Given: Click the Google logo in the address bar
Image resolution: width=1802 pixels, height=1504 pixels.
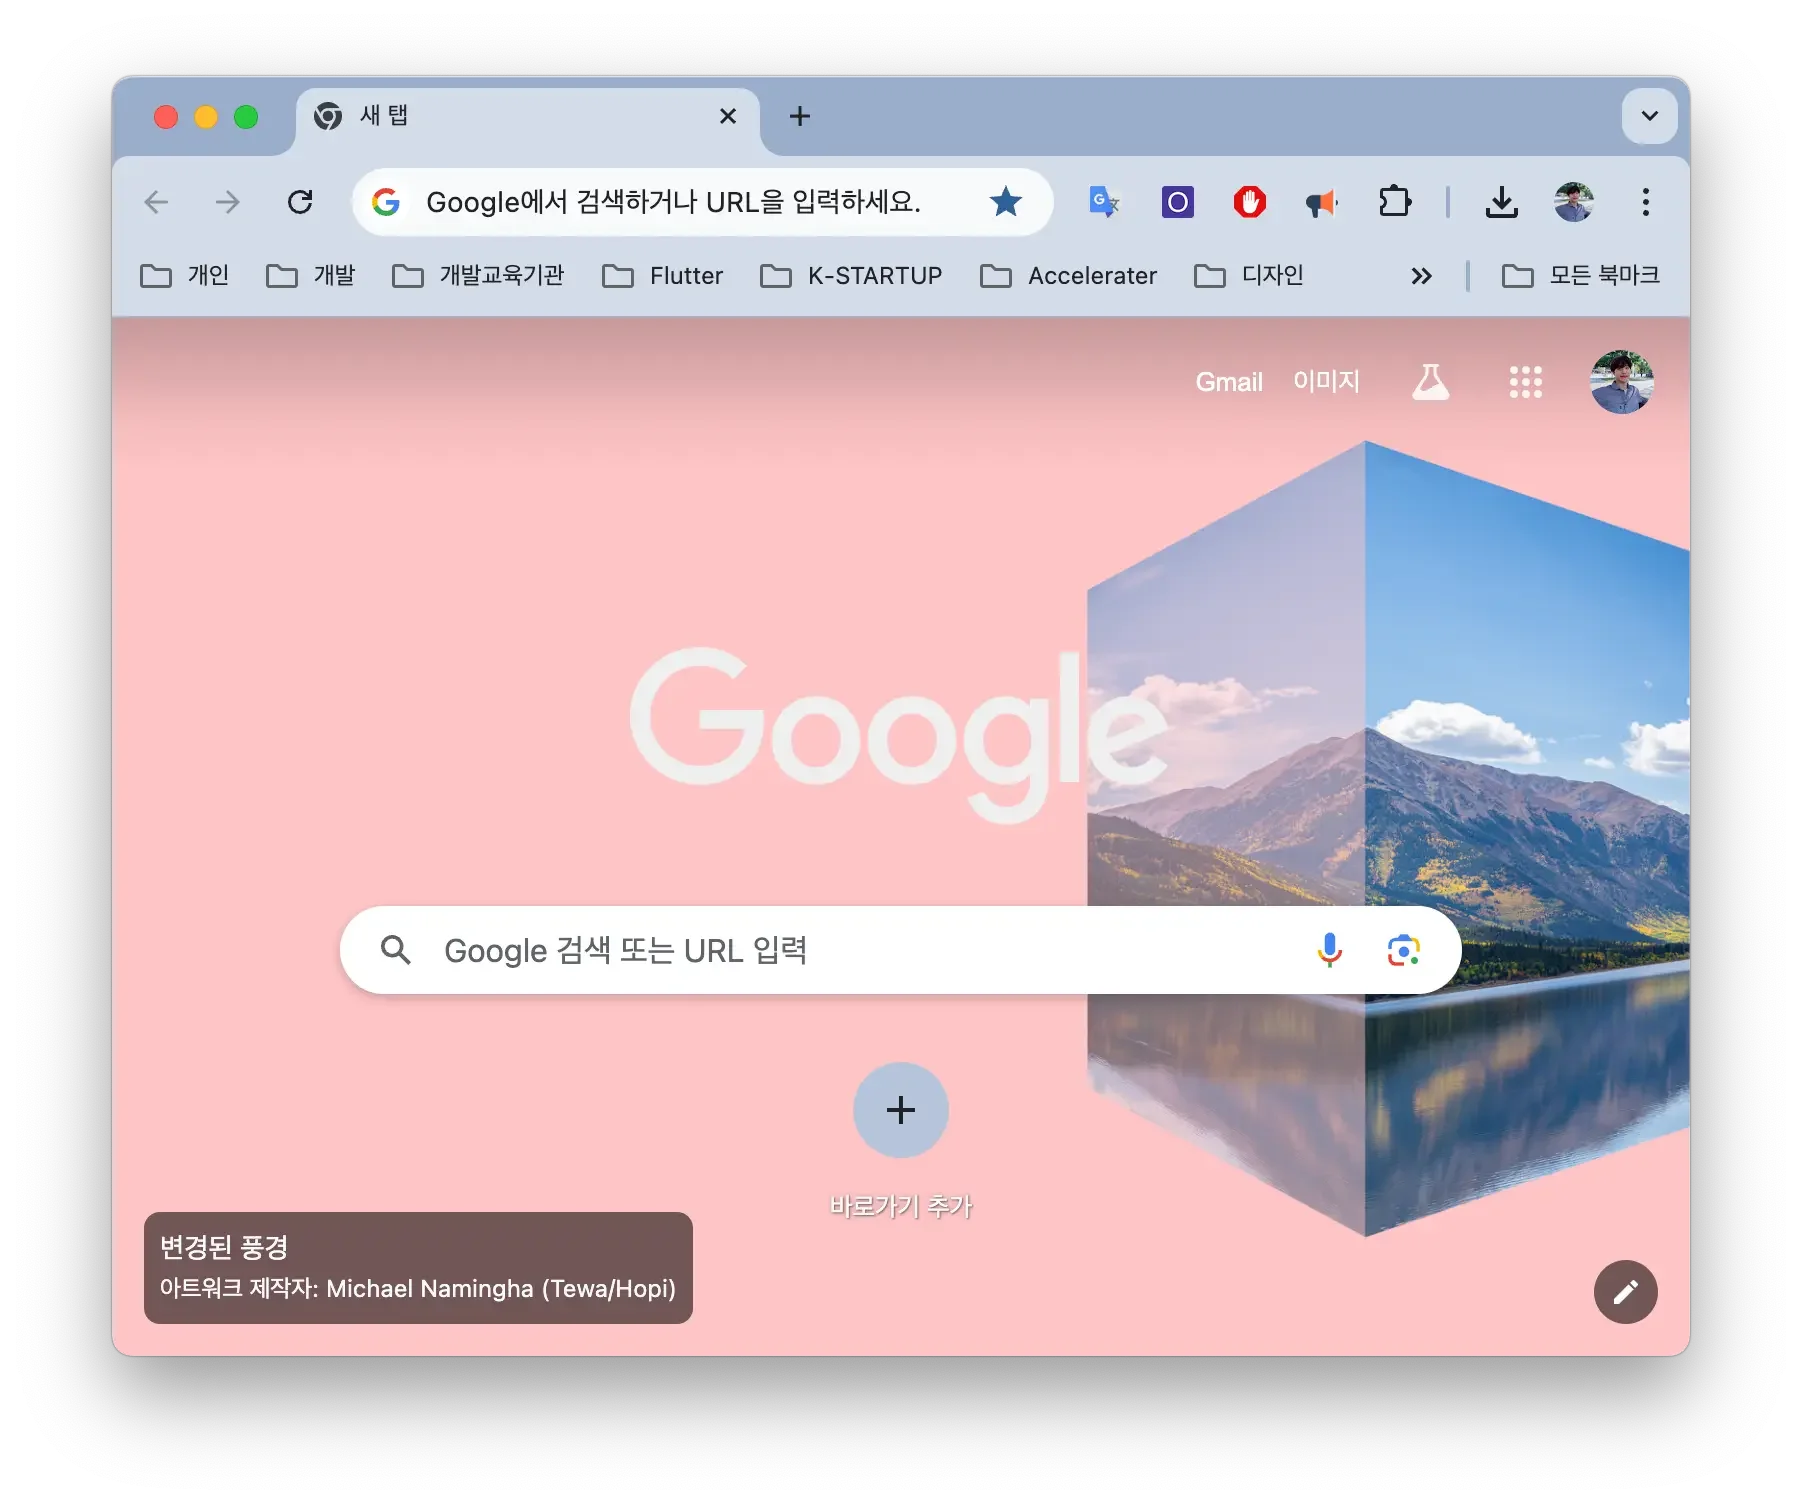Looking at the screenshot, I should pos(386,202).
